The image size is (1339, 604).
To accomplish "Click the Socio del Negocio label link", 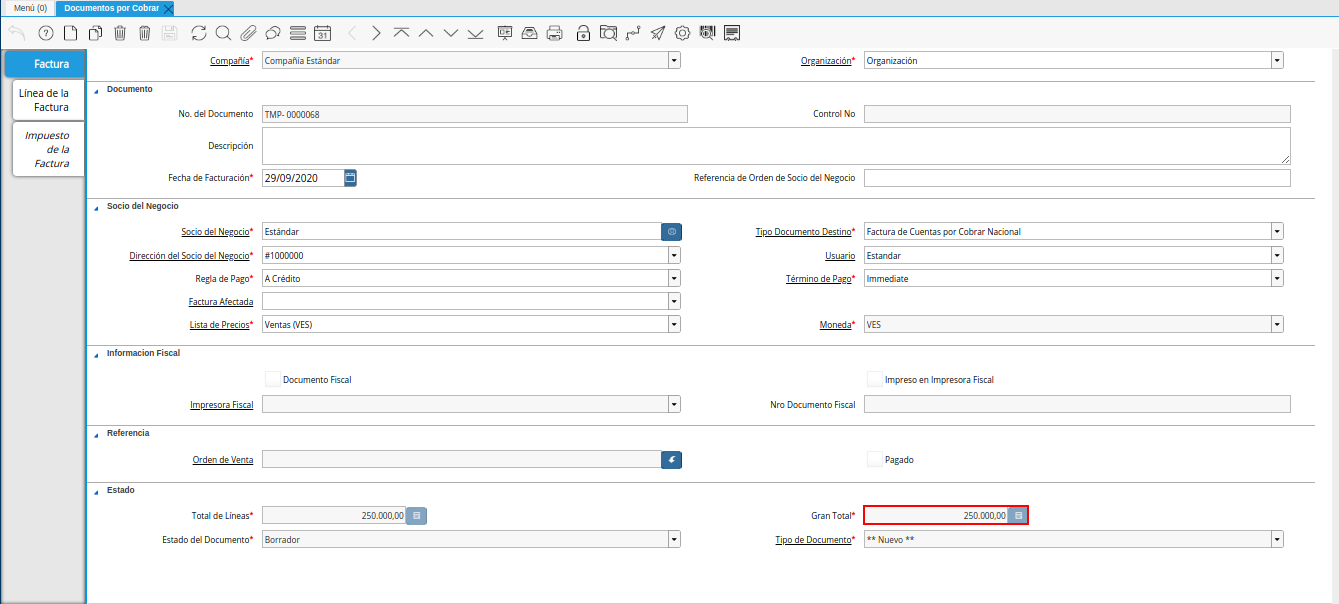I will [214, 232].
